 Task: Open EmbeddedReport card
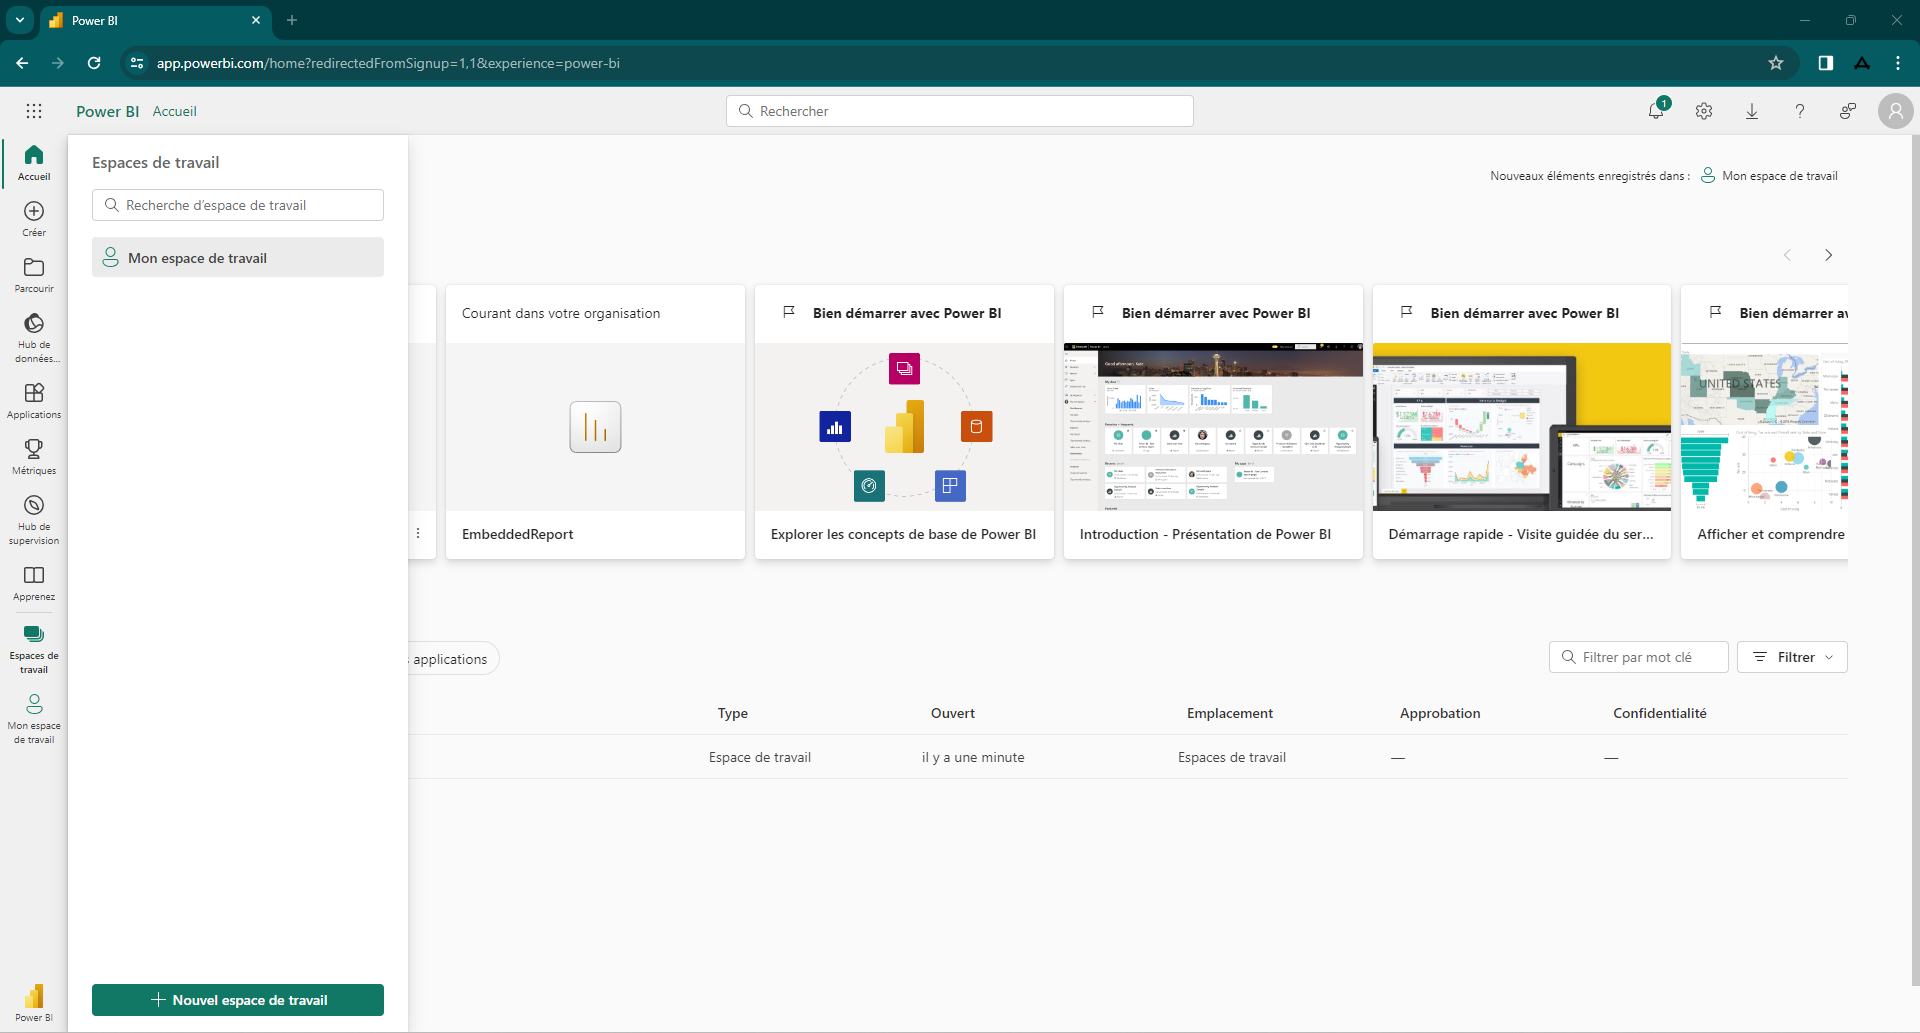(x=595, y=422)
